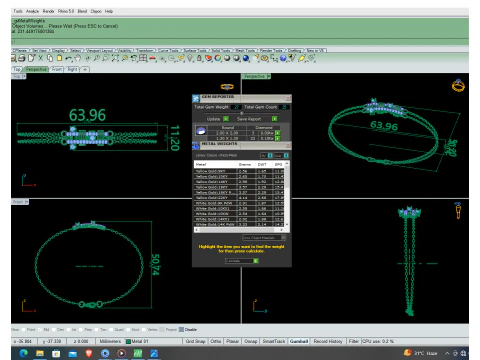Click the Paste clipboard icon
Screen dimensions: 480x360
59,58
